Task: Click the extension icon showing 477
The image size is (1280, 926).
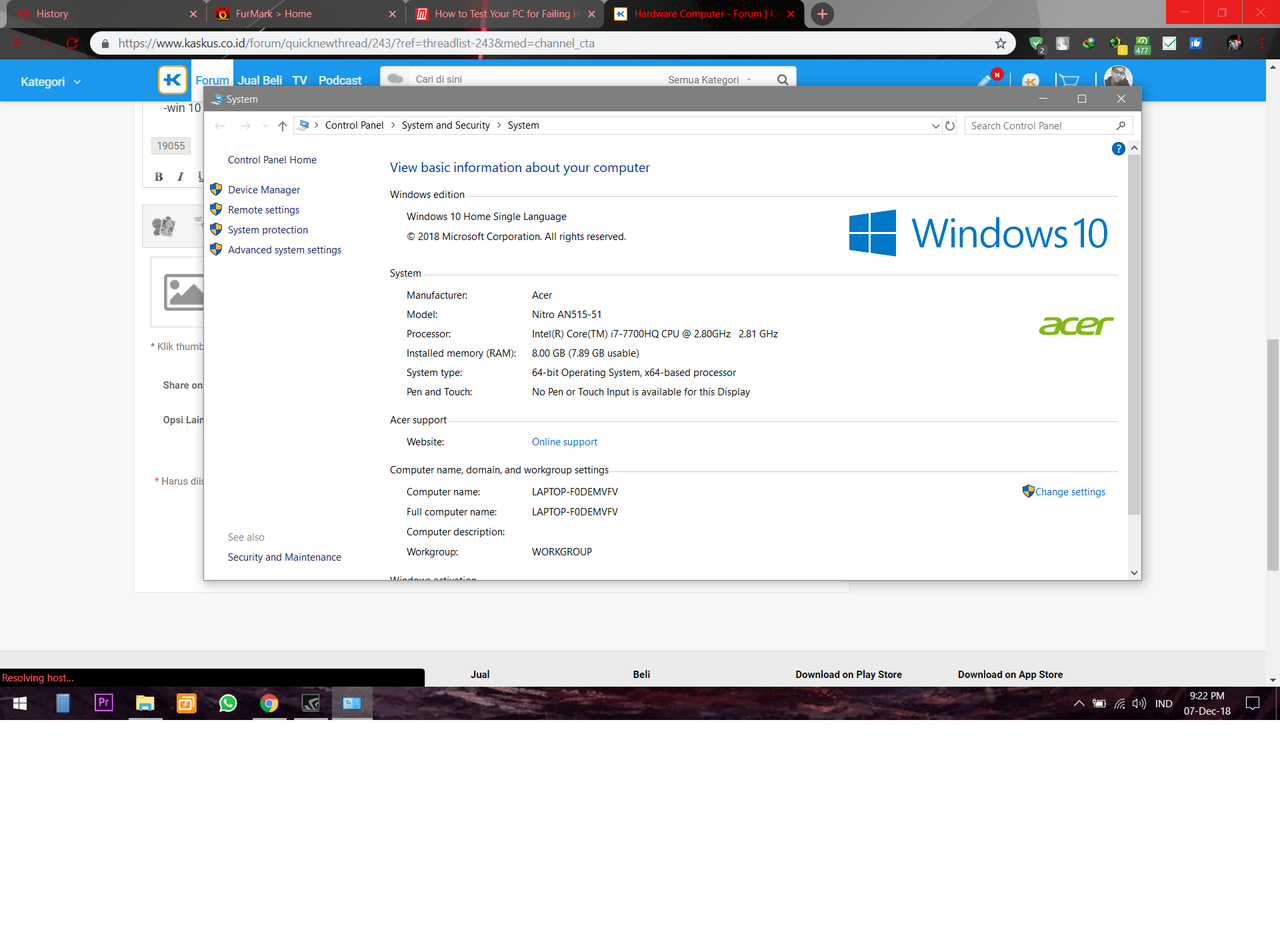Action: [x=1142, y=43]
